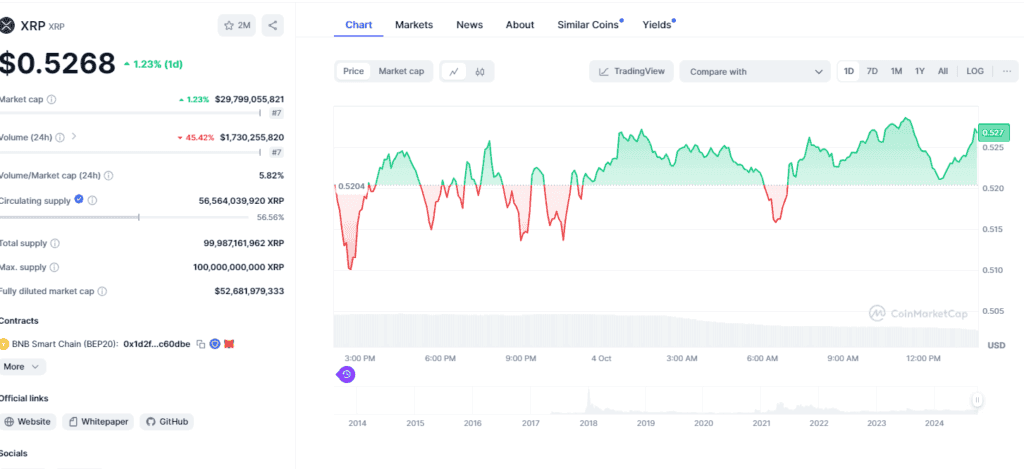Click circulating supply verified badge

click(x=79, y=199)
